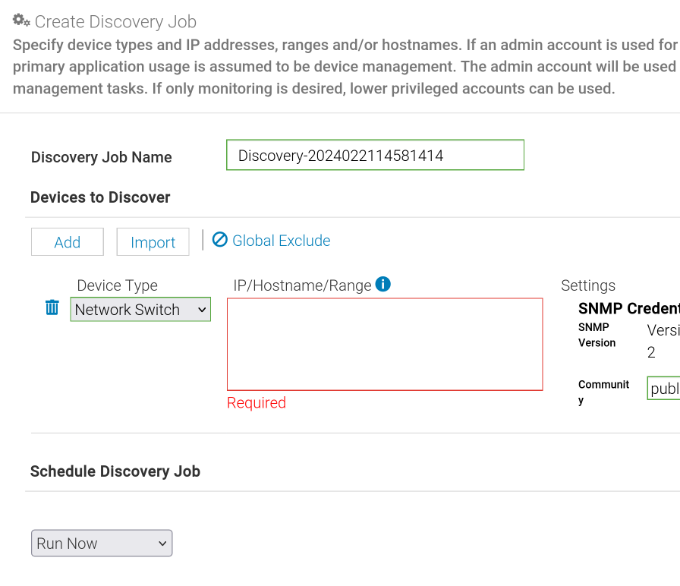Click the red Required validation message
The image size is (680, 586).
pos(256,403)
